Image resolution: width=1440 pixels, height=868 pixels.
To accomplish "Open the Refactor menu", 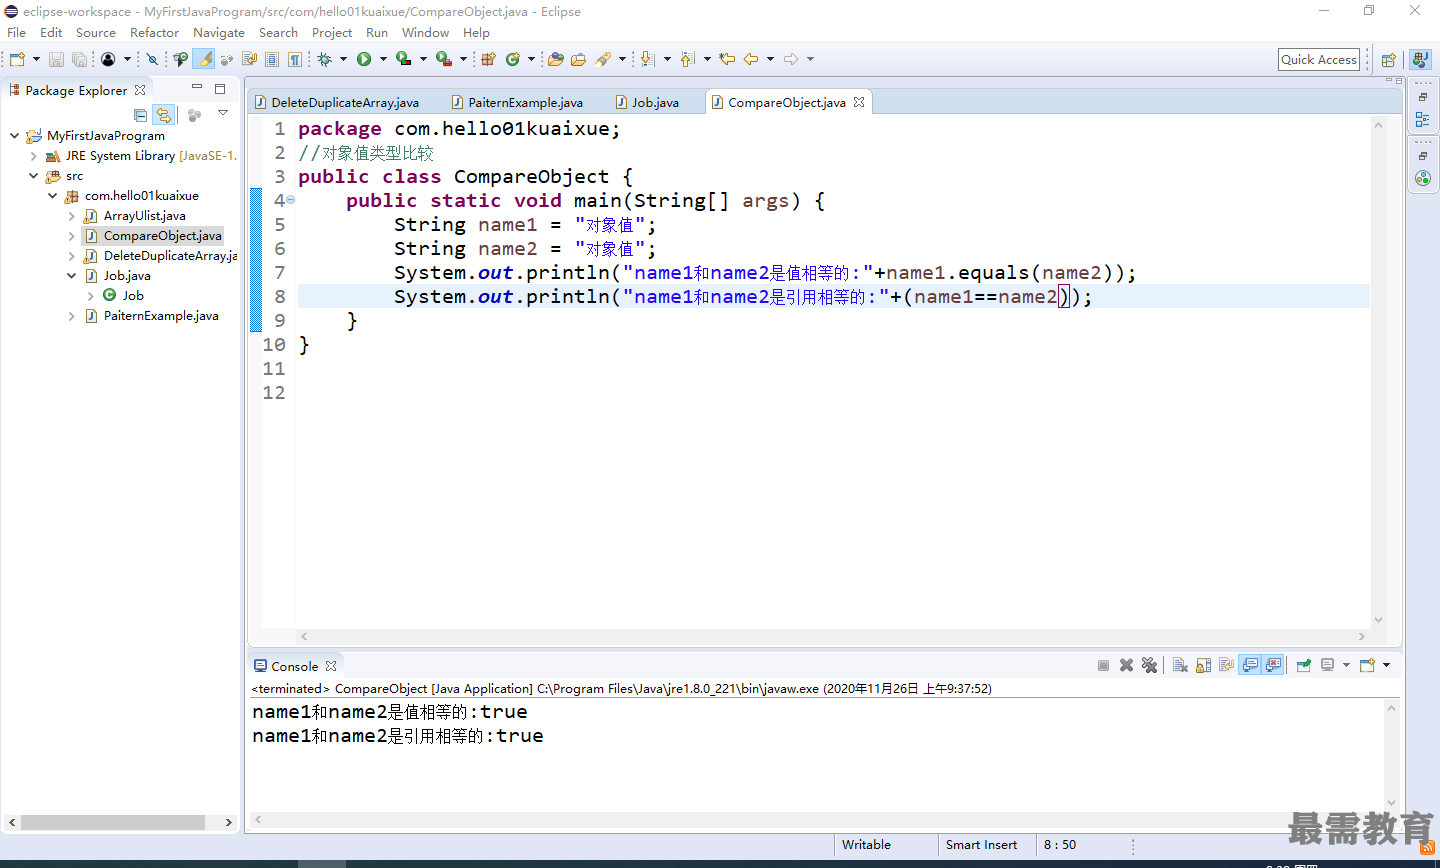I will pyautogui.click(x=154, y=32).
